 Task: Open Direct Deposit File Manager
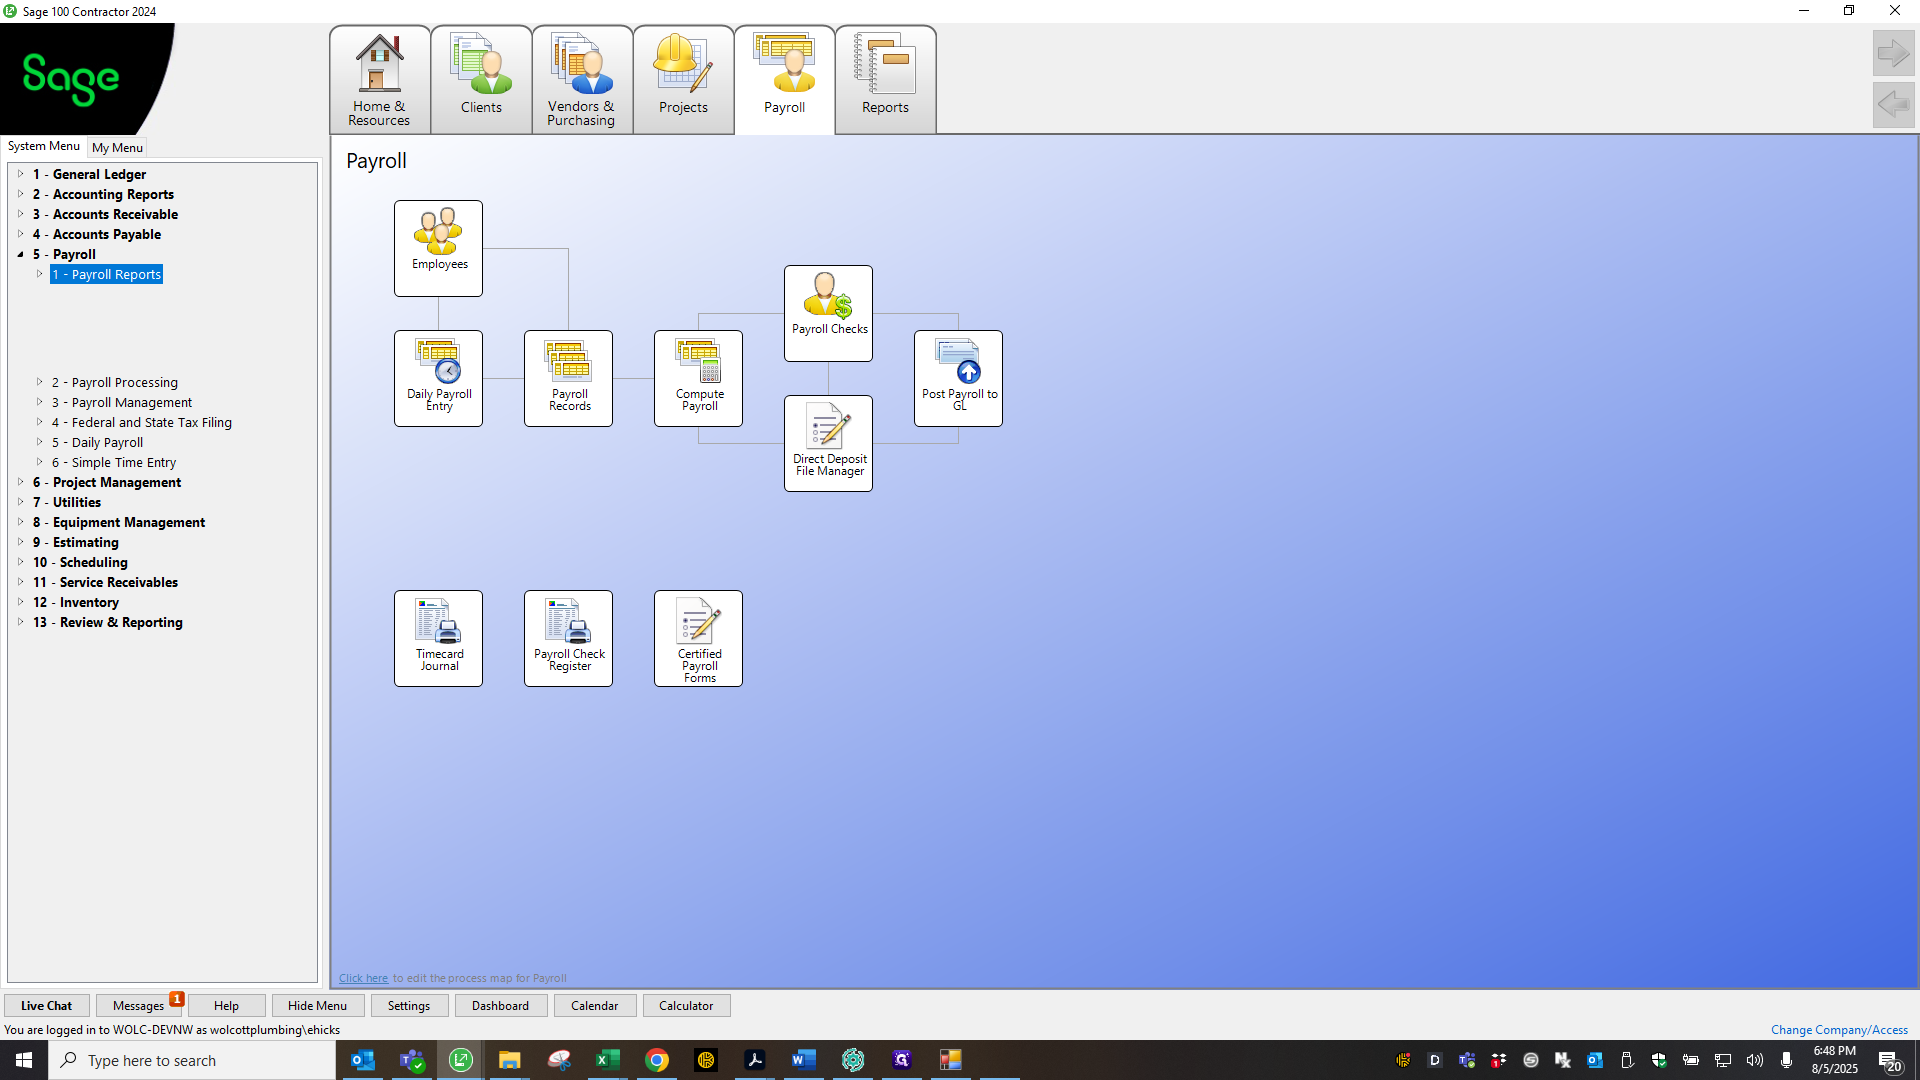828,443
